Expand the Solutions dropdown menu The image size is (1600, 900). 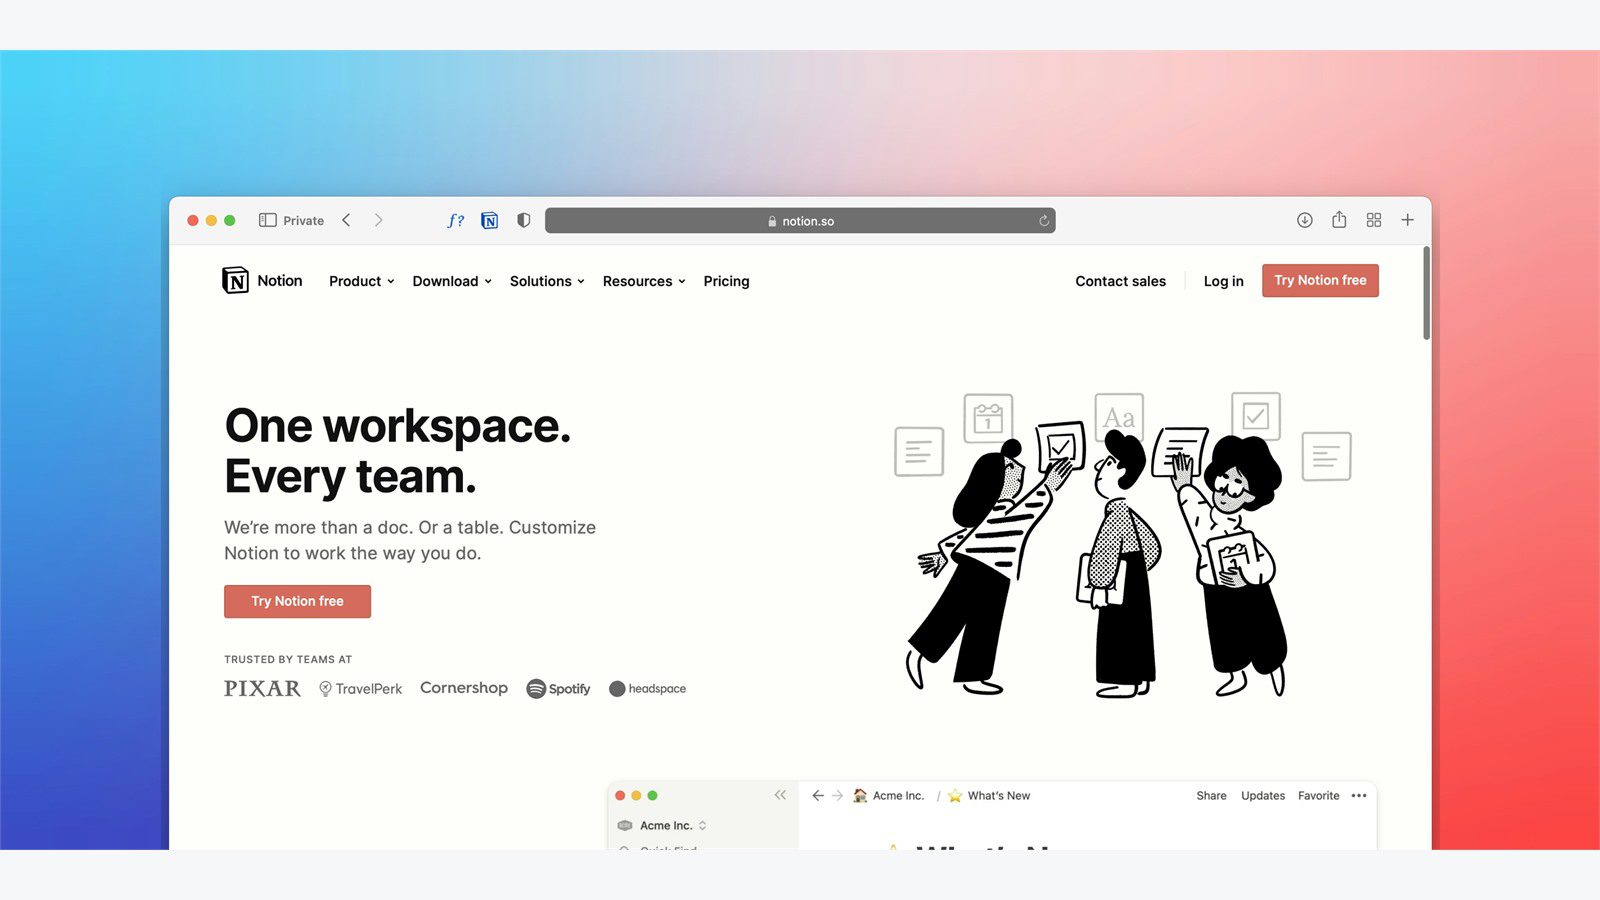coord(547,281)
